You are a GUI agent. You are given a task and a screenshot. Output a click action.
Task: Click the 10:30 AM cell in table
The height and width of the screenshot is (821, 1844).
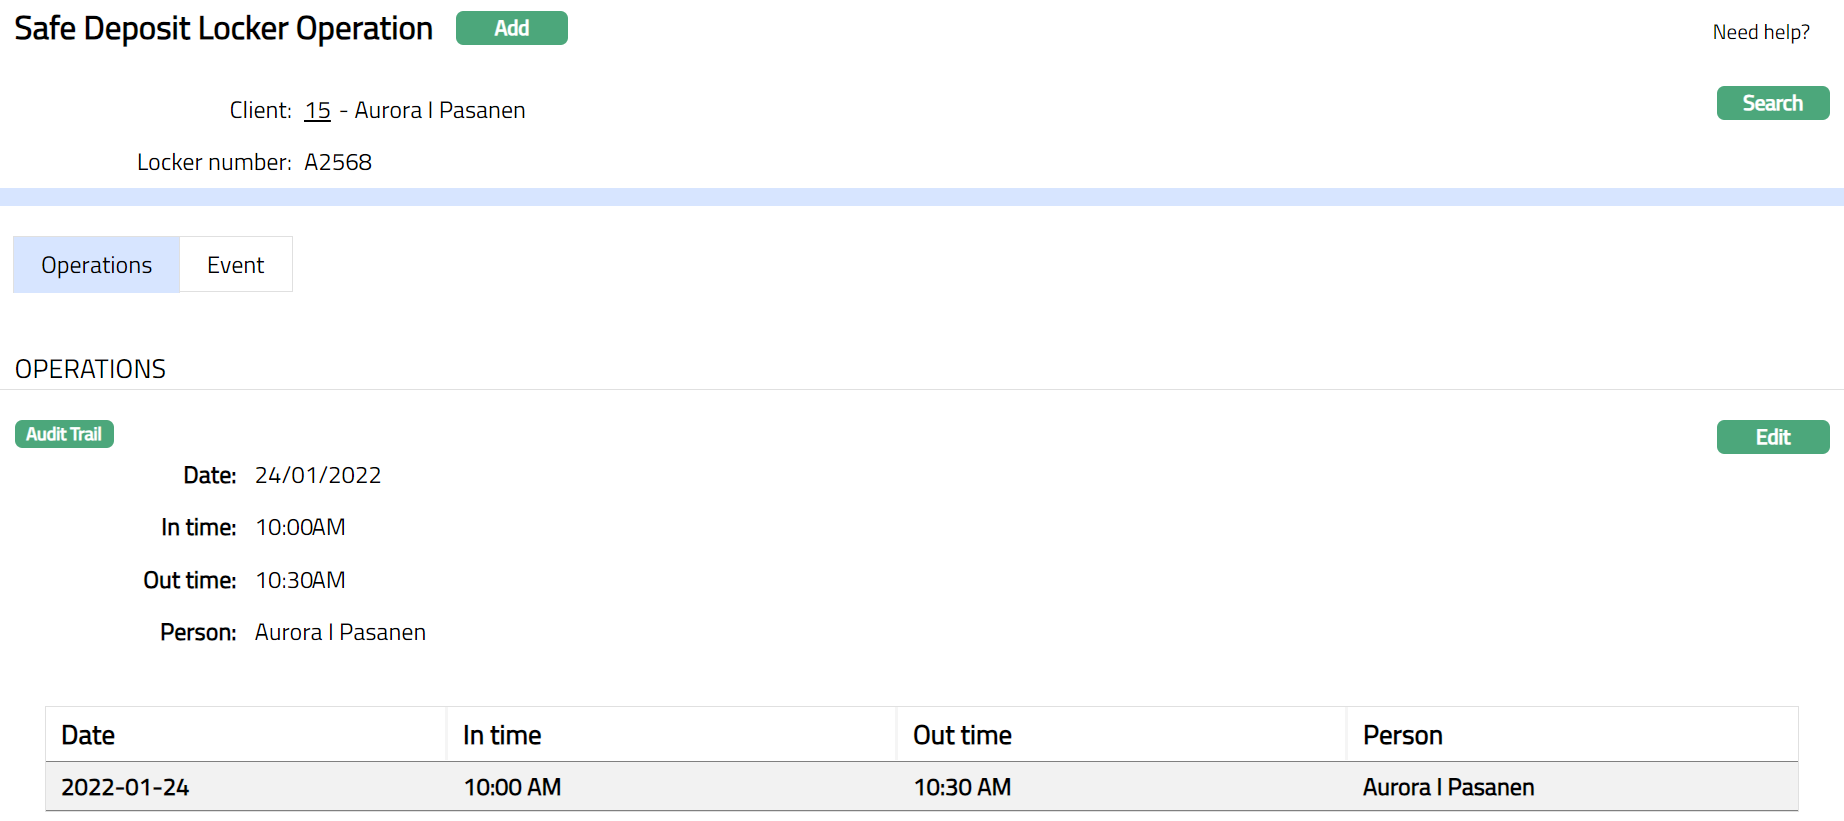coord(962,787)
